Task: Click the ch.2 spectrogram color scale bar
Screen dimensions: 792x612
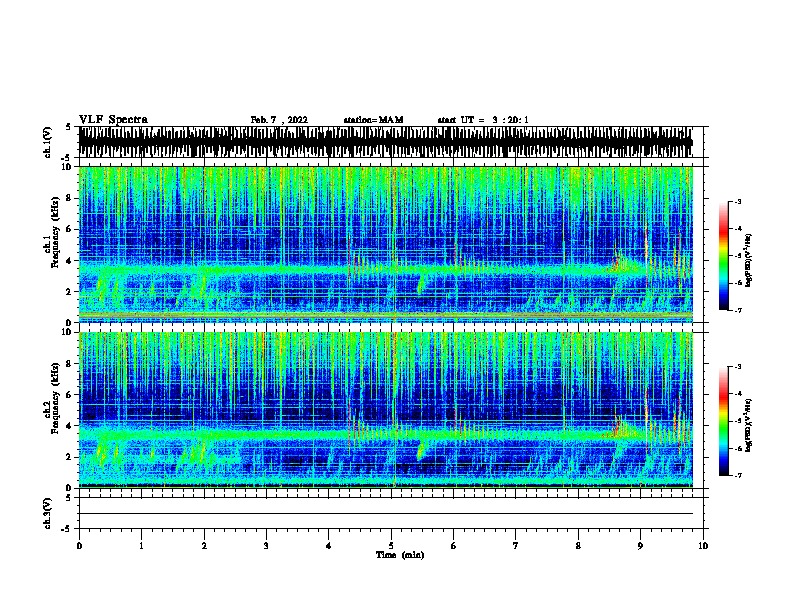Action: pyautogui.click(x=724, y=421)
